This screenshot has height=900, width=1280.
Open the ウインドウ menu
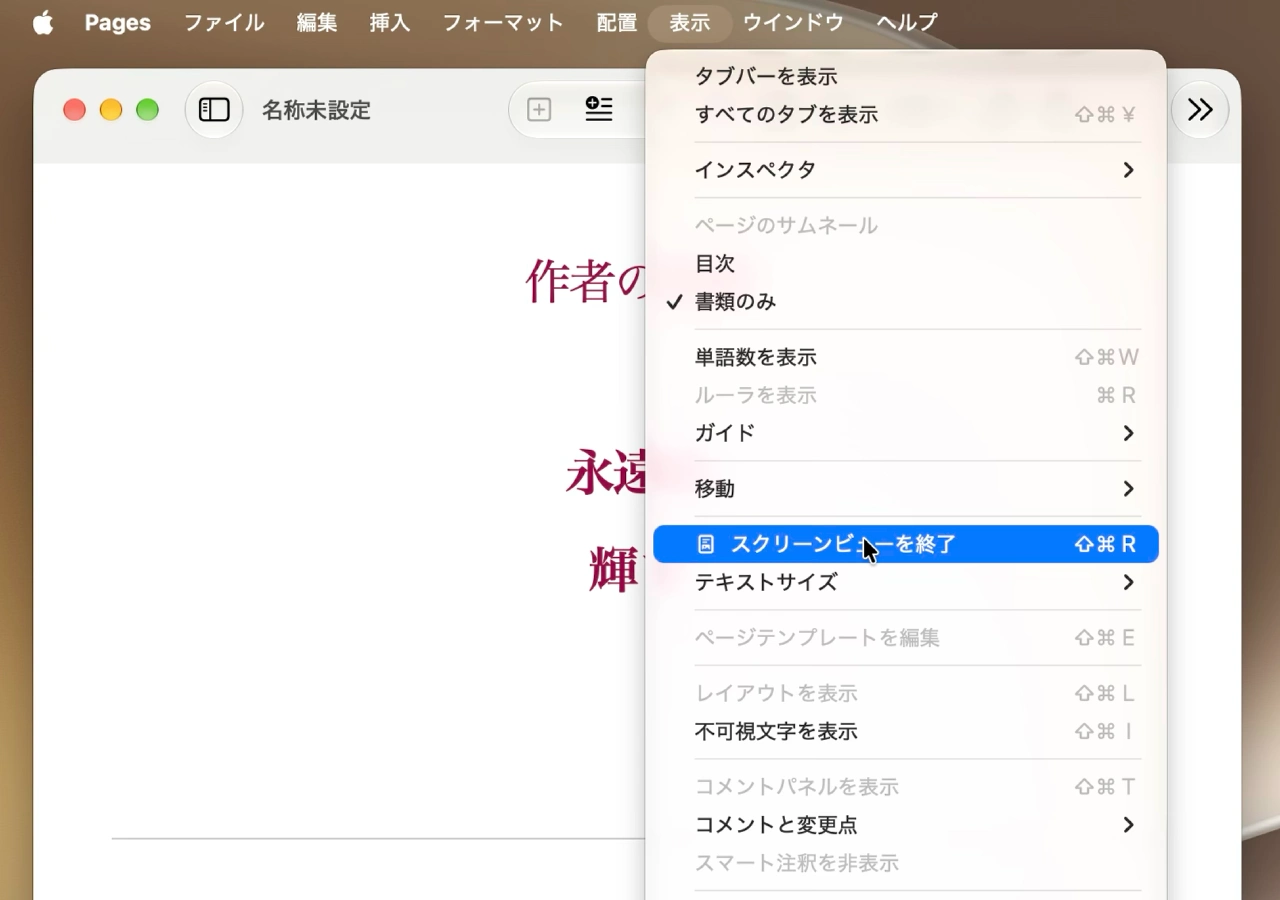(793, 22)
